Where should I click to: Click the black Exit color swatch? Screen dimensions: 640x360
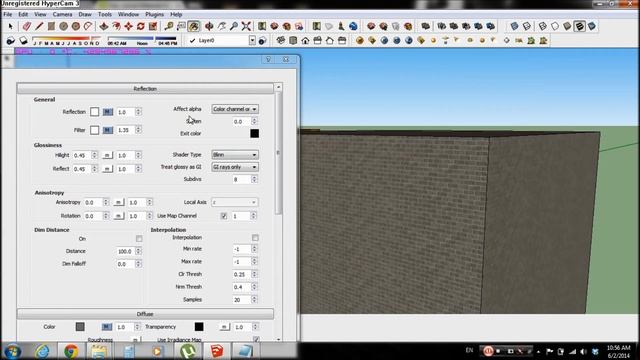tap(254, 133)
